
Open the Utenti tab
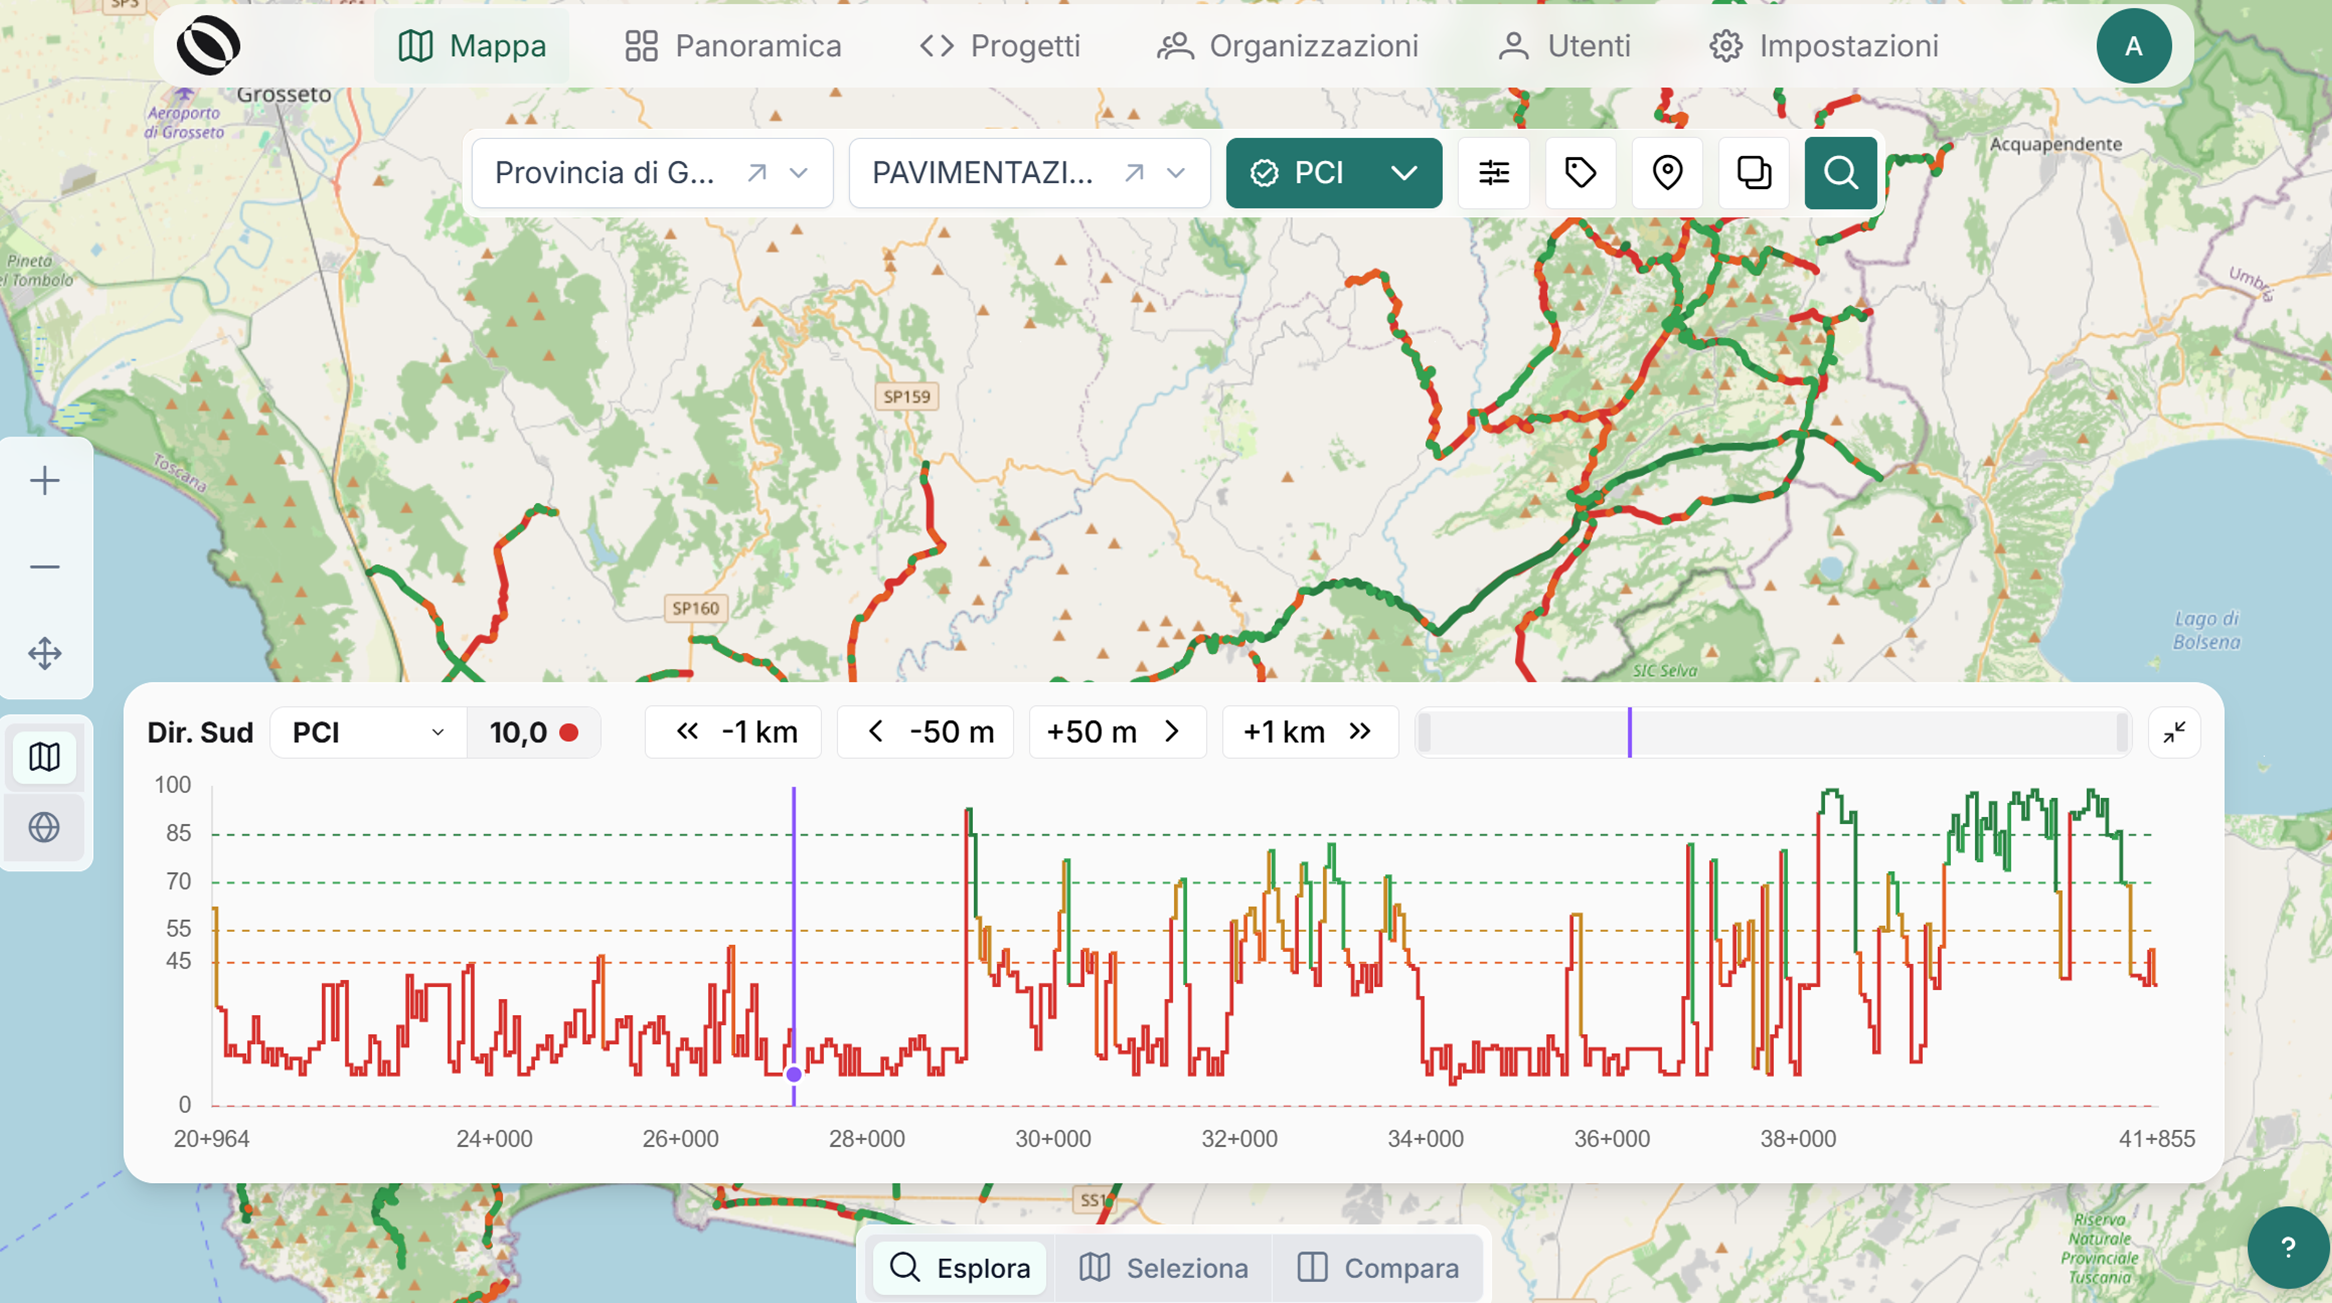[x=1564, y=46]
